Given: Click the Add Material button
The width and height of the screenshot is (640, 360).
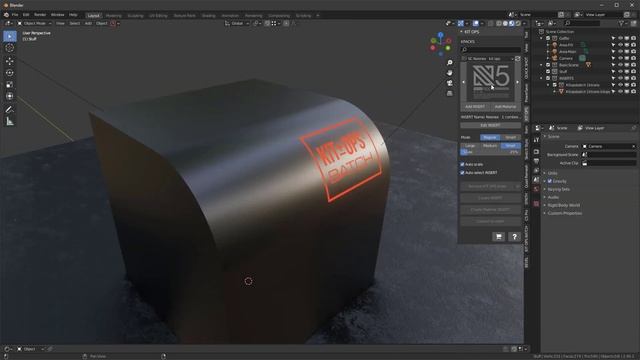Looking at the screenshot, I should click(505, 107).
